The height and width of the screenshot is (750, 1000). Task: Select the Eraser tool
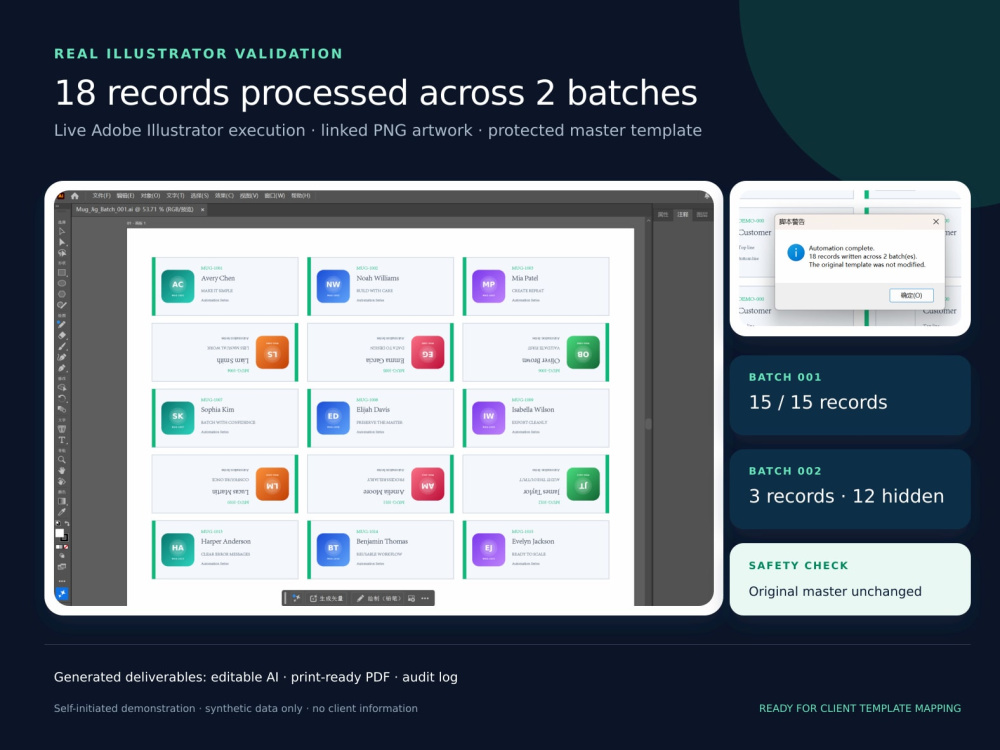pyautogui.click(x=62, y=335)
